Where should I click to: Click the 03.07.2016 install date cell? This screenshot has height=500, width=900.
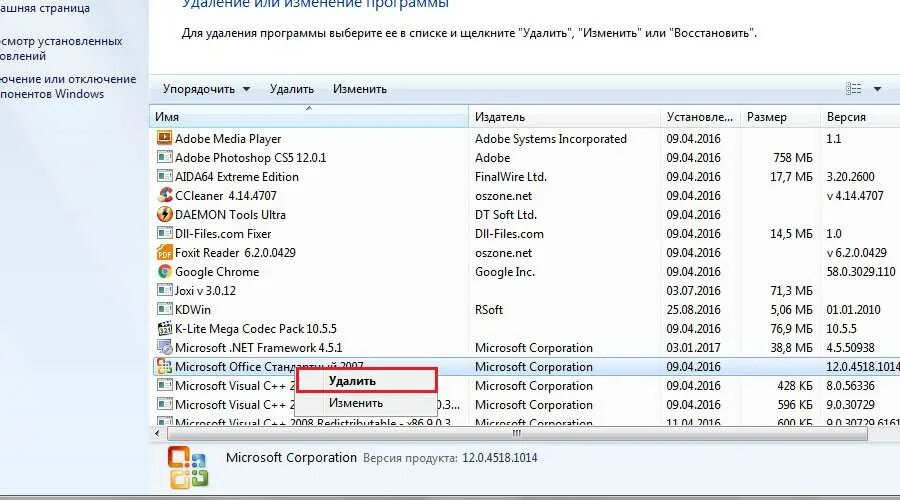693,290
